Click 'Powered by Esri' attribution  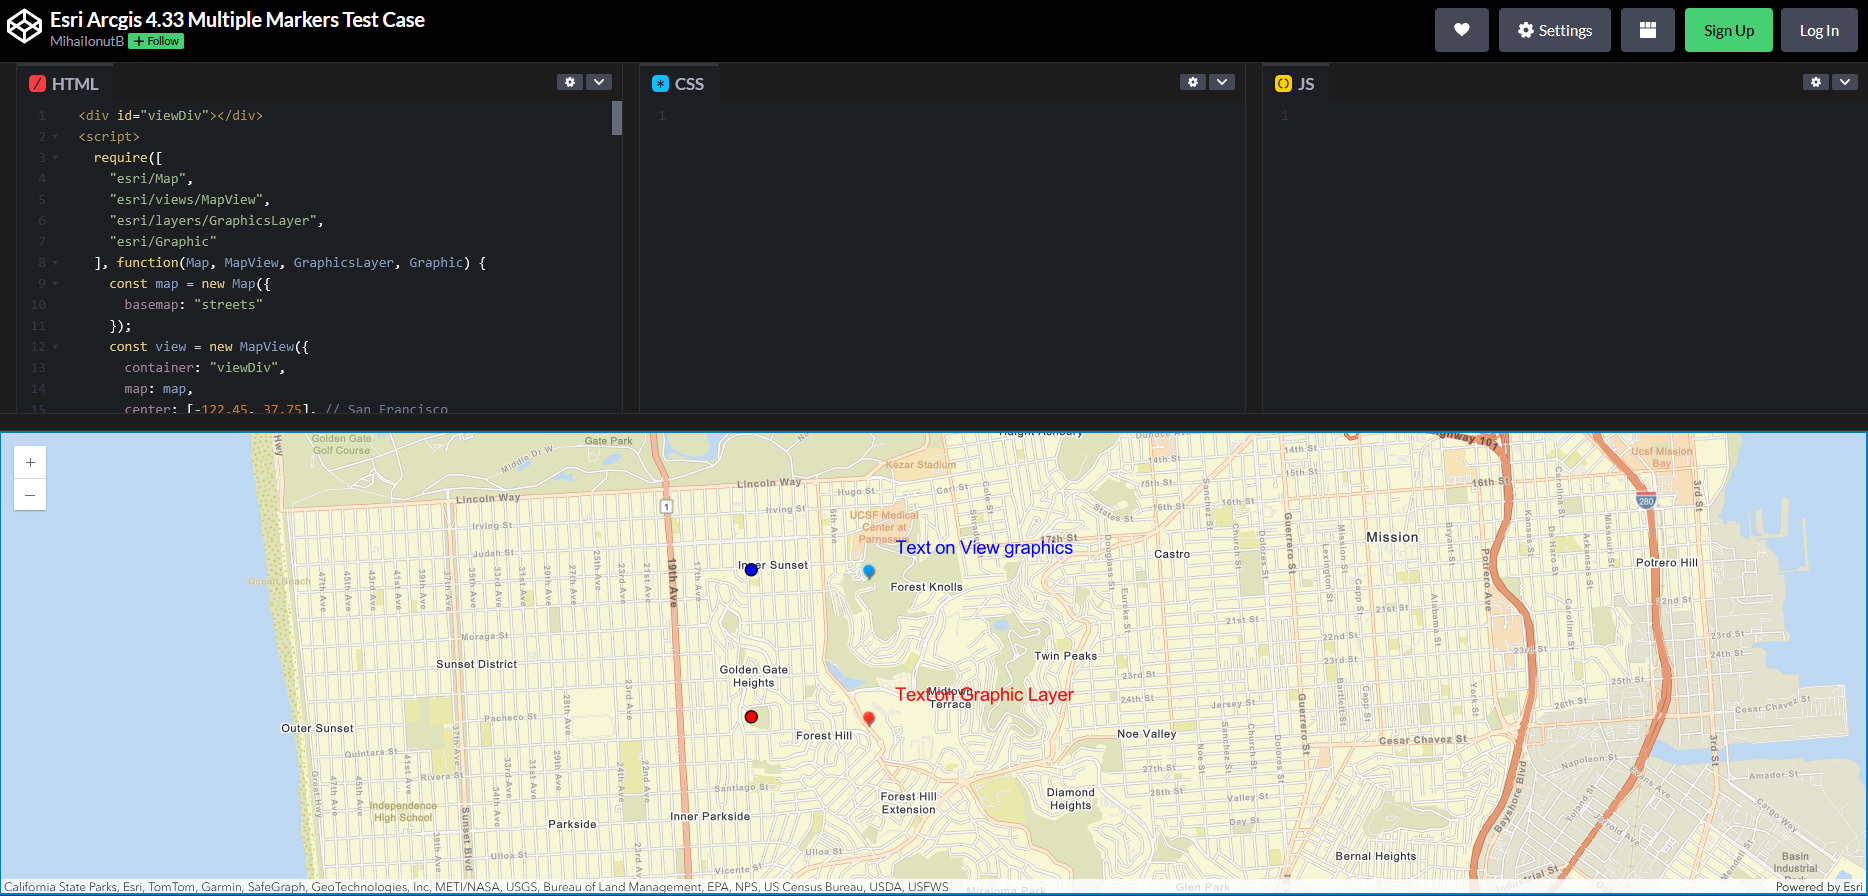pos(1819,887)
